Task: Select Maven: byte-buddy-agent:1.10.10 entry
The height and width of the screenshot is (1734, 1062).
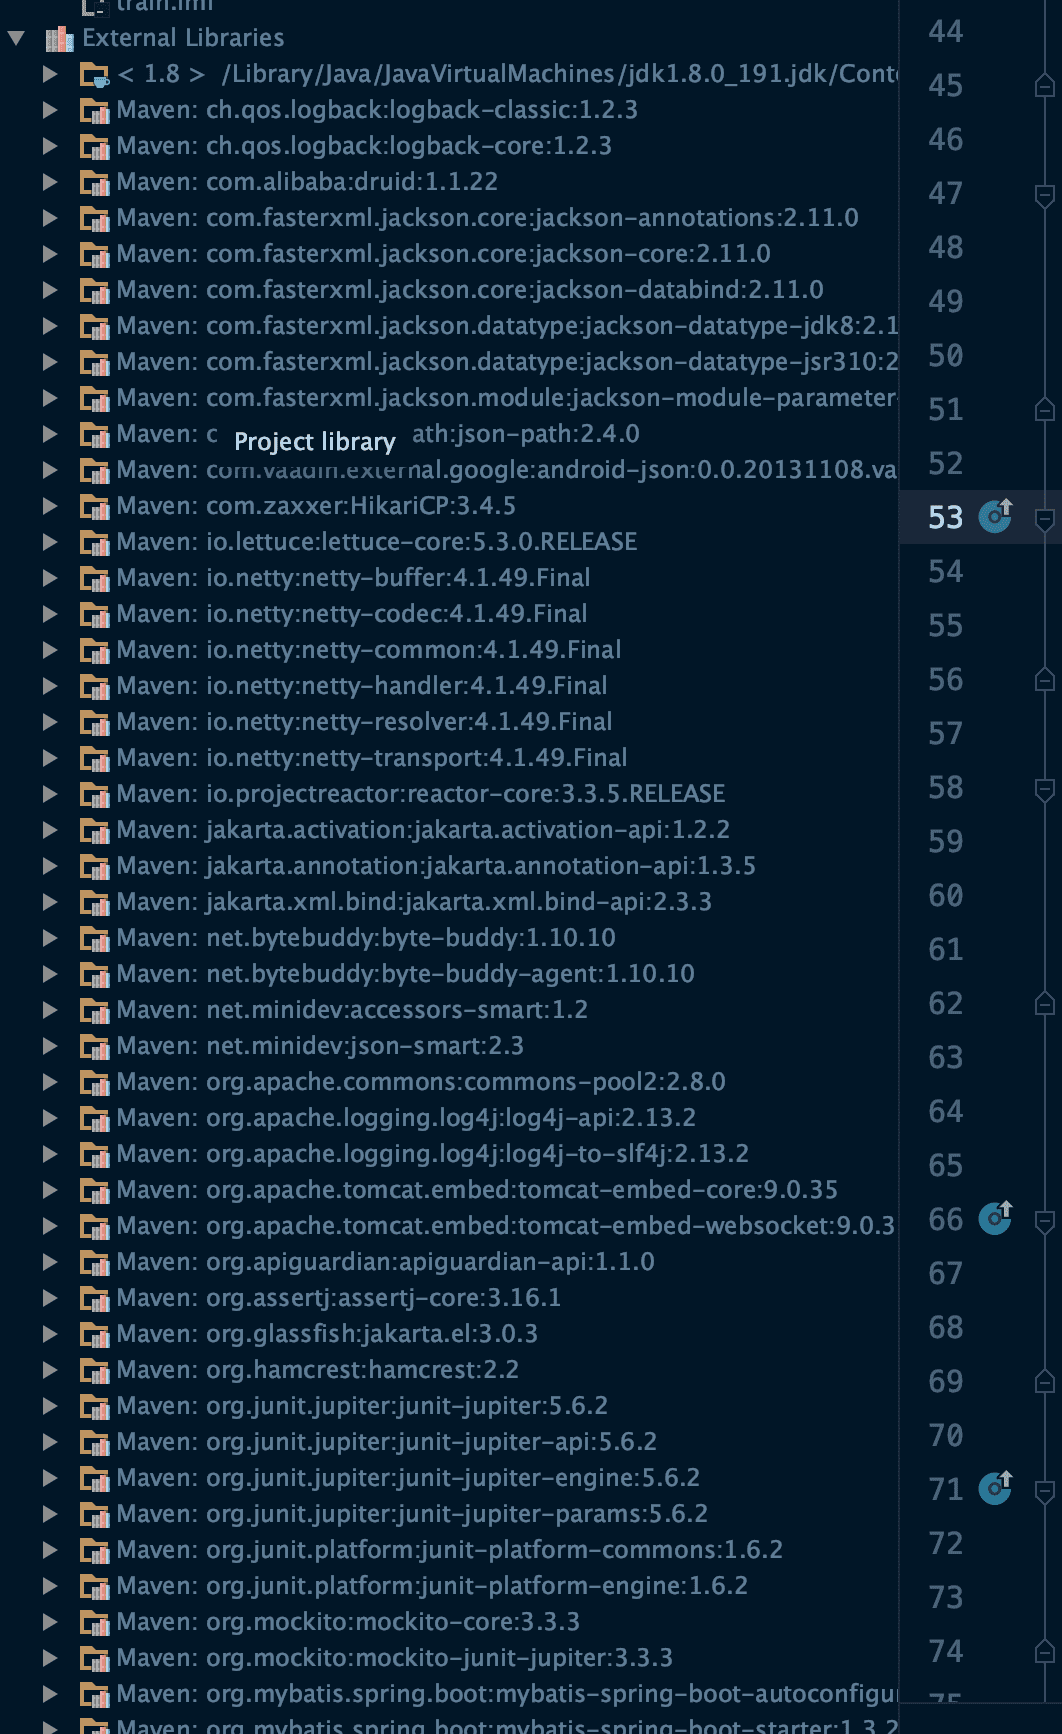Action: click(405, 974)
